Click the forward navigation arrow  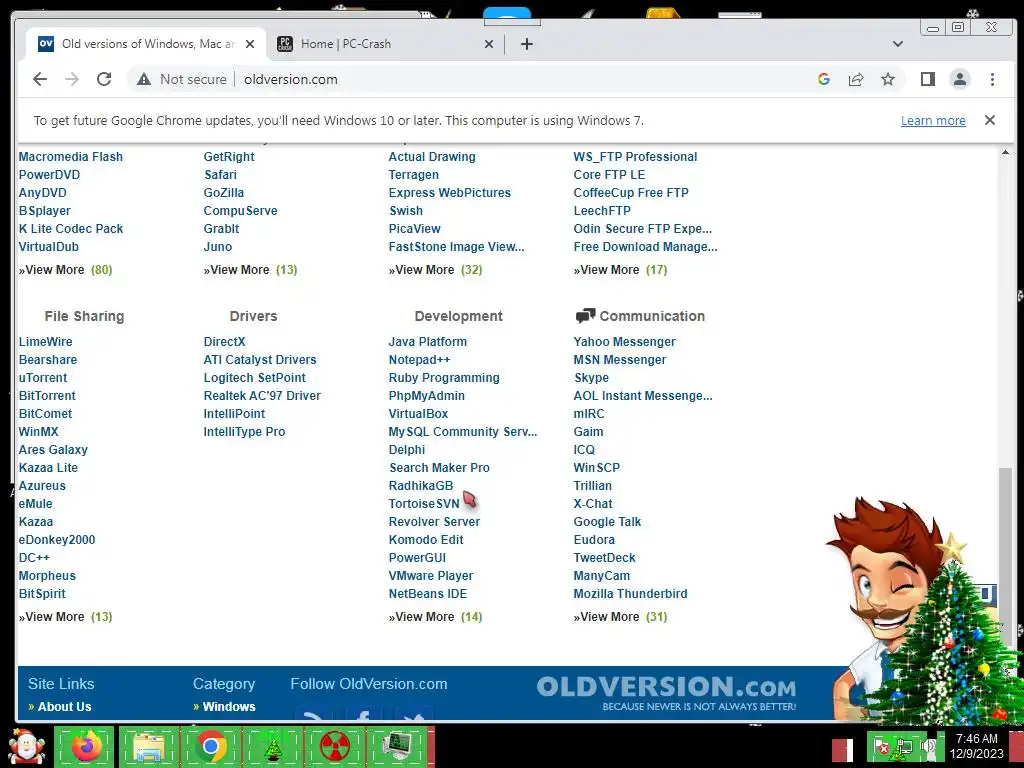[72, 79]
